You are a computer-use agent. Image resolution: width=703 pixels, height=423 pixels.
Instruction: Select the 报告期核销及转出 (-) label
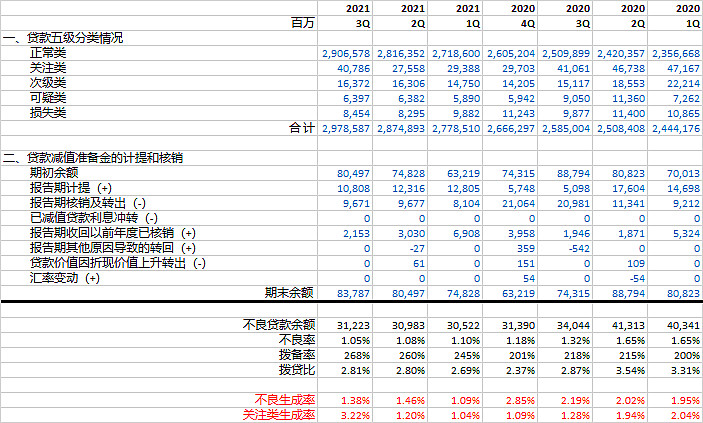pos(88,203)
